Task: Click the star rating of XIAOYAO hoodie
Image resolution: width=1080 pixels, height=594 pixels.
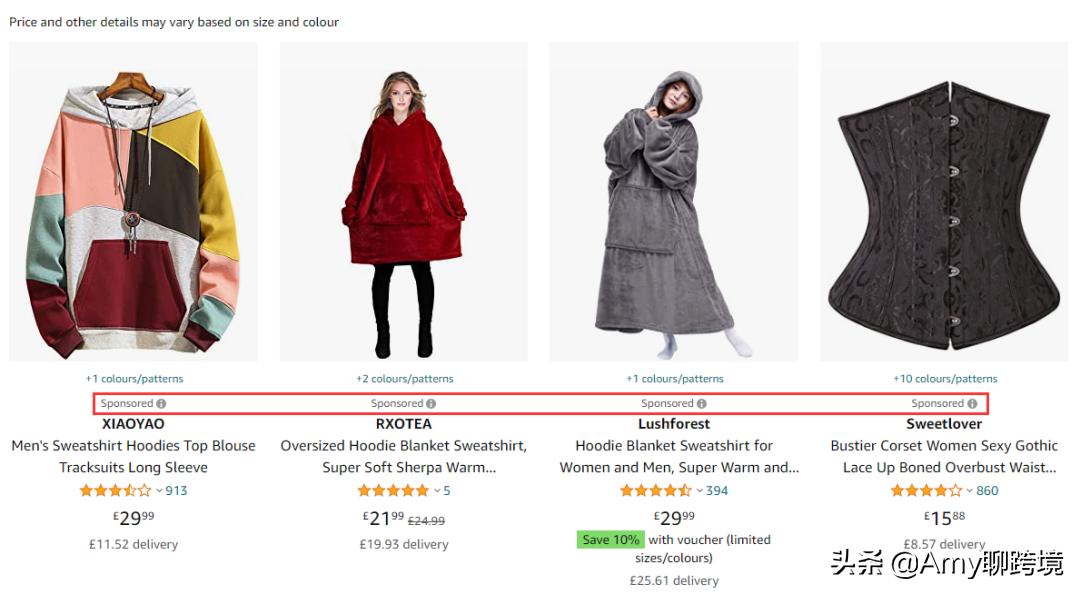Action: [x=115, y=491]
